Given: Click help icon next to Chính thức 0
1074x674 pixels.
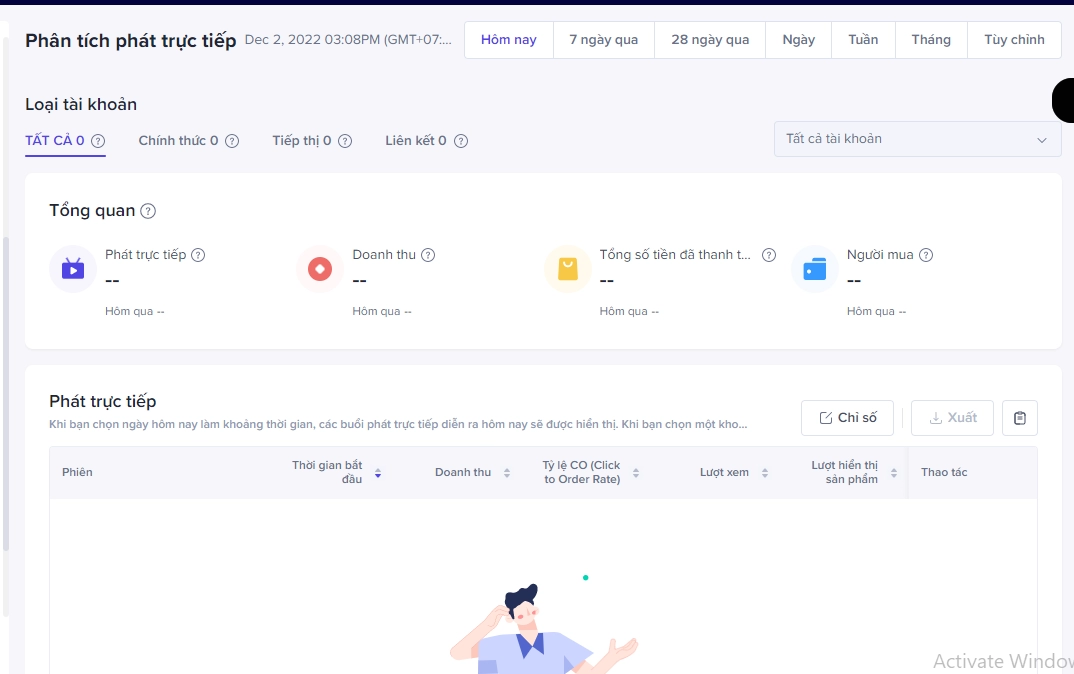Looking at the screenshot, I should [232, 141].
